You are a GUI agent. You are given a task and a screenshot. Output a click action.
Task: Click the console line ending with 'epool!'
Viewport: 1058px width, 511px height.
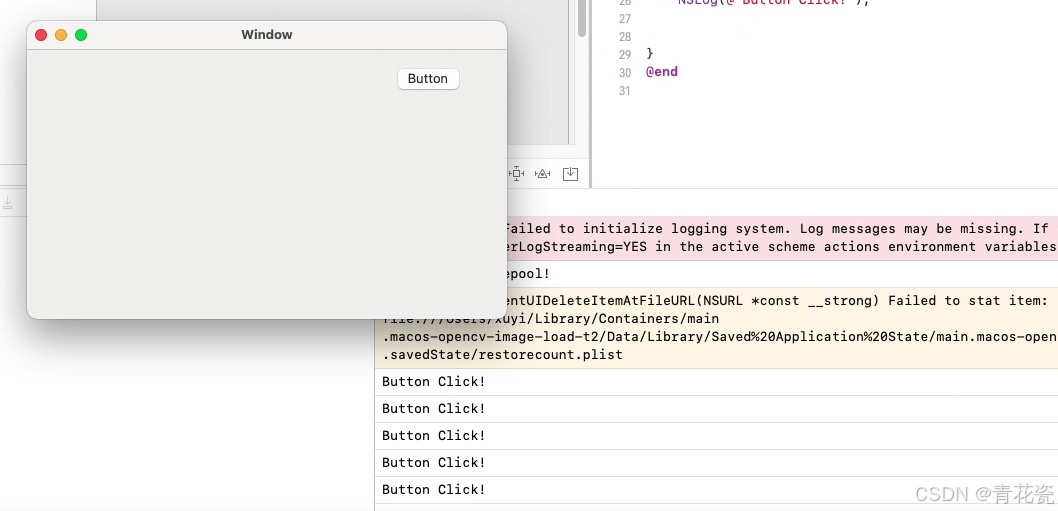coord(781,274)
